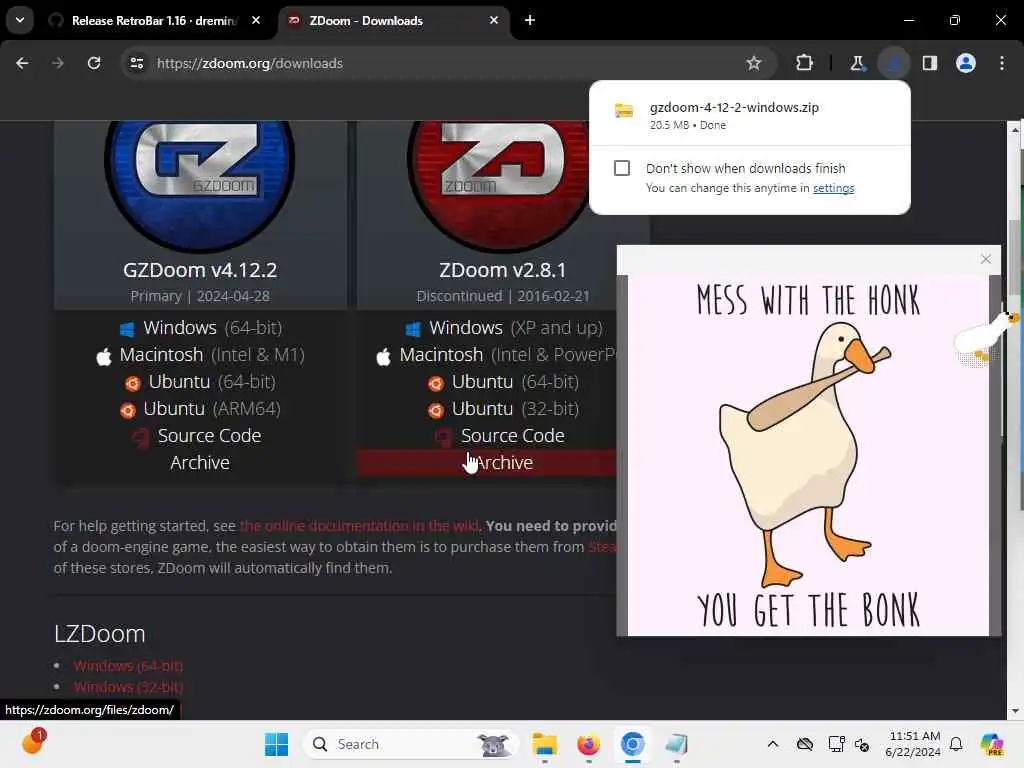Screen dimensions: 1024x768
Task: Download GZDoom Ubuntu ARM64
Action: (x=200, y=409)
